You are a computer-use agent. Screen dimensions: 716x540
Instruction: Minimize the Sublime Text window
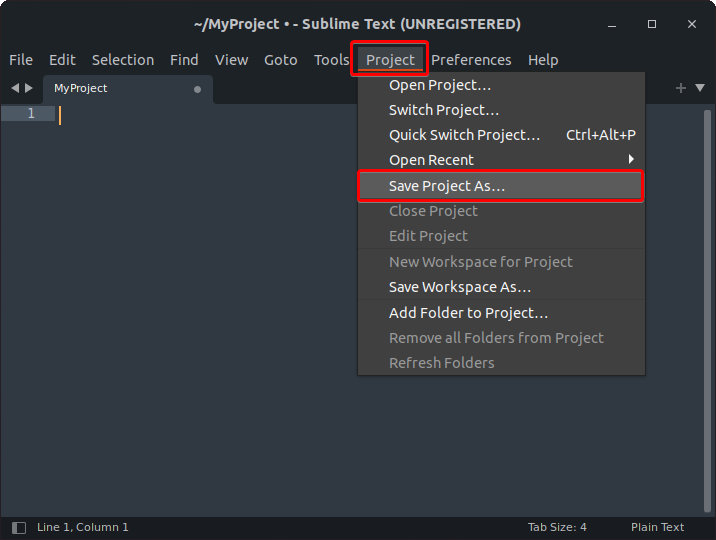pyautogui.click(x=612, y=24)
